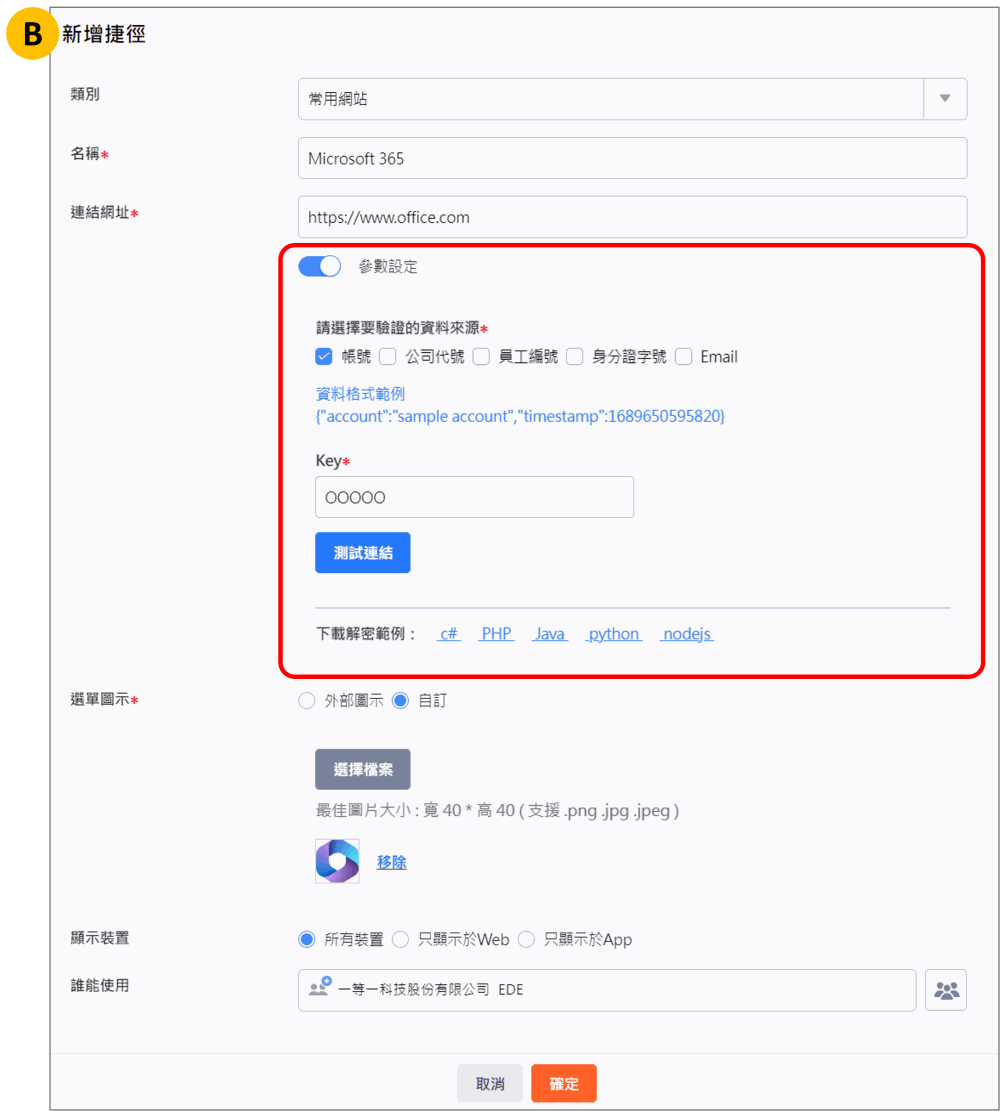Uncheck the 帳號 checkbox
Viewport: 1000px width, 1111px height.
tap(324, 356)
